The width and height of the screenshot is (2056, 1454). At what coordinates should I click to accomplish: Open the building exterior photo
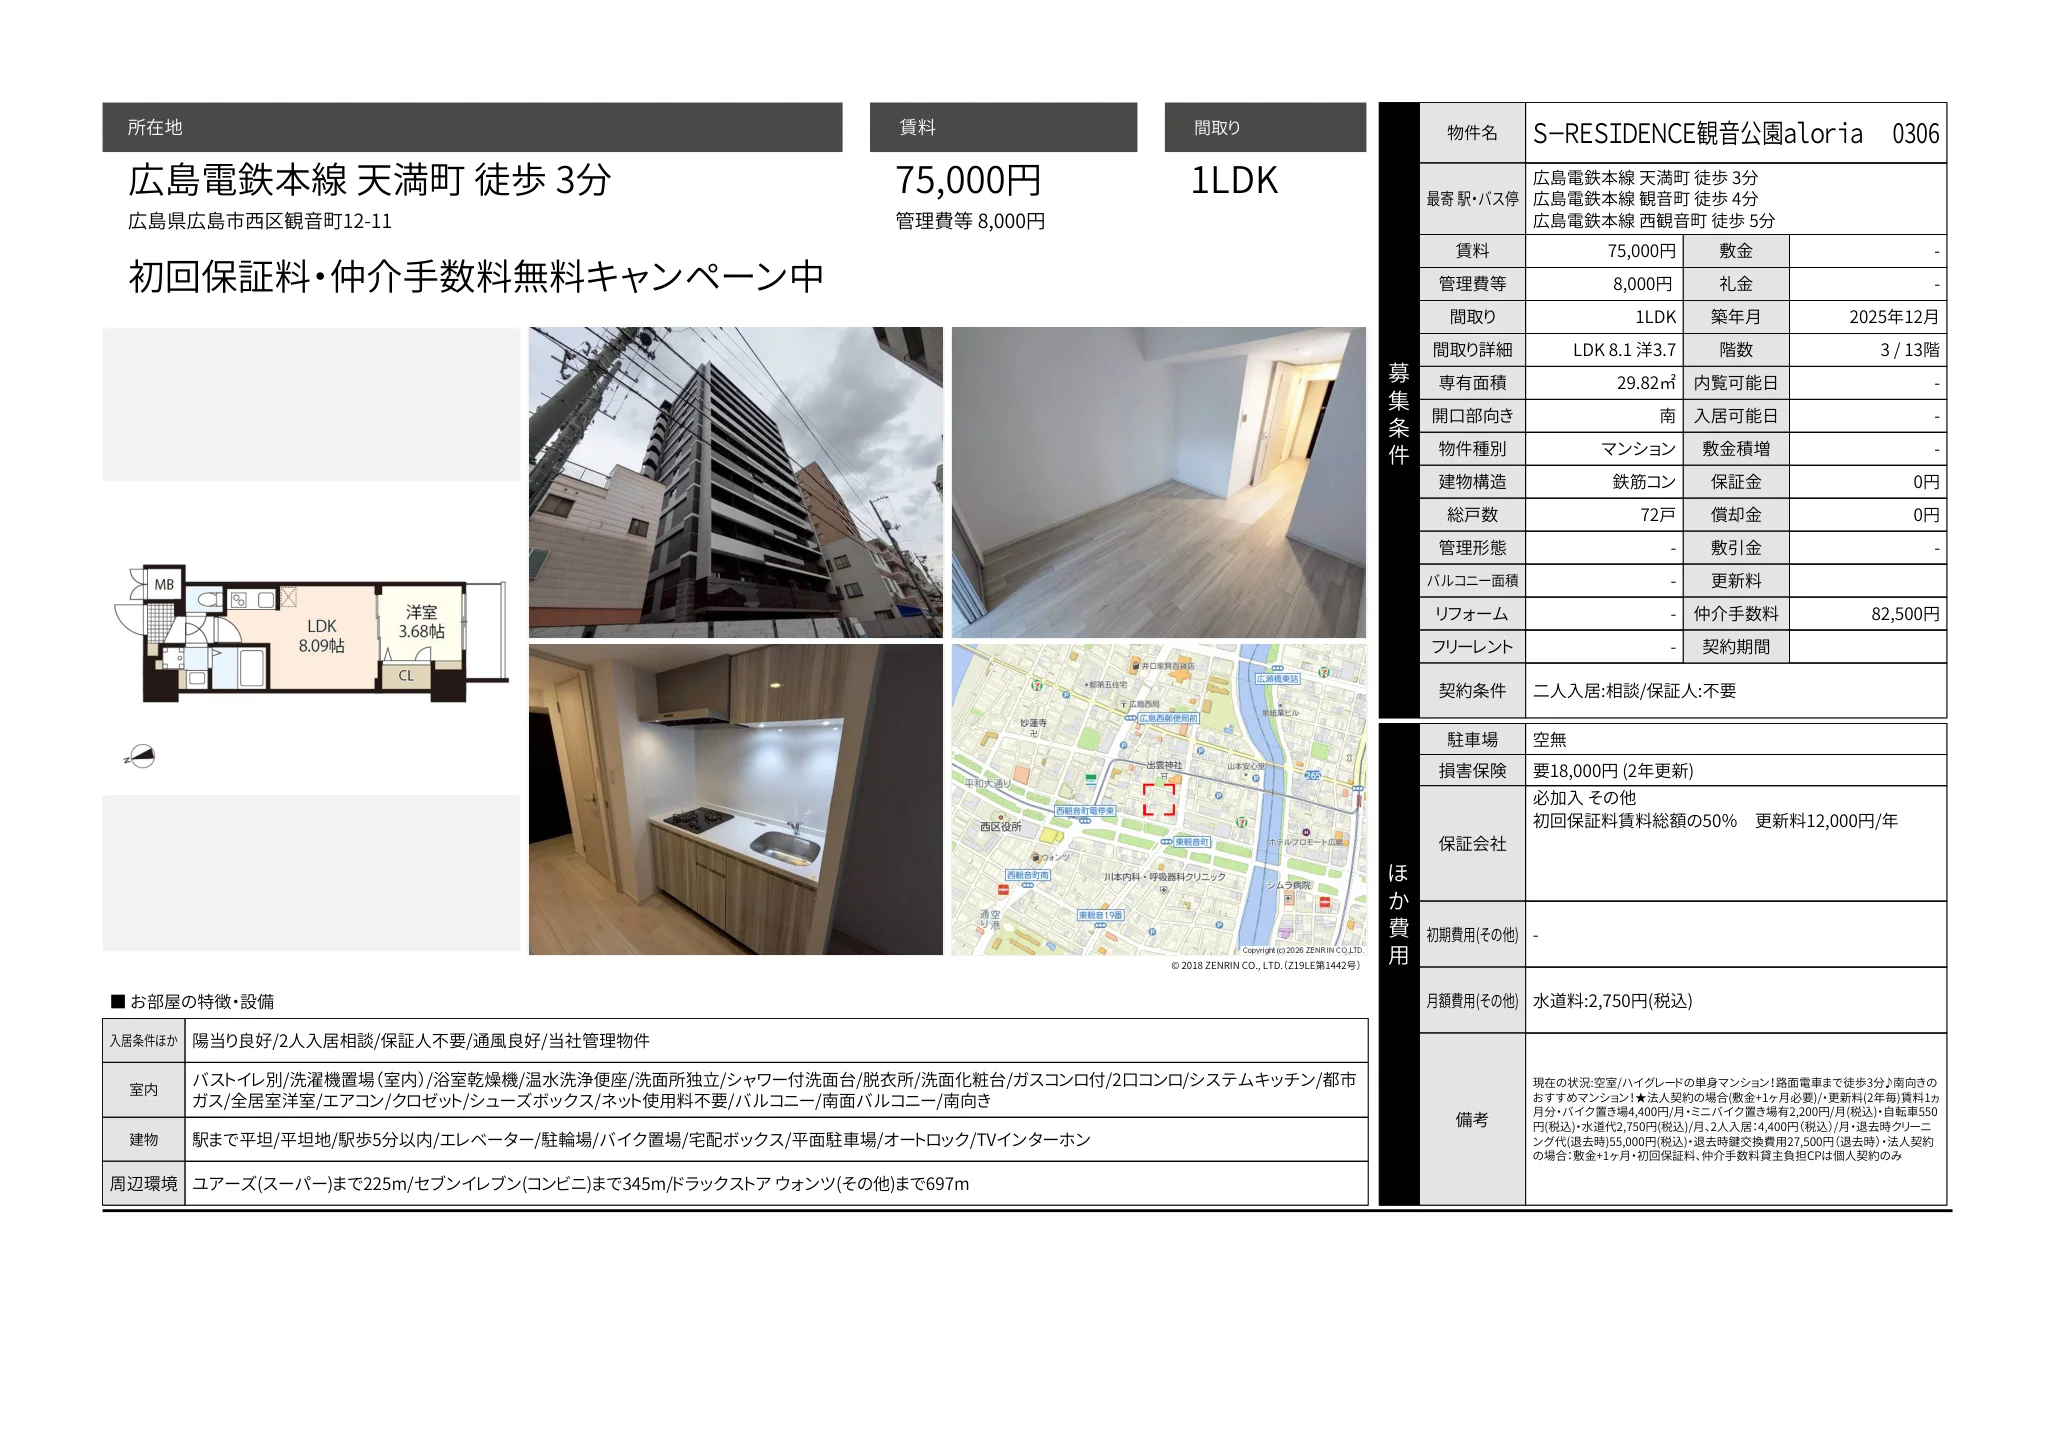[735, 482]
